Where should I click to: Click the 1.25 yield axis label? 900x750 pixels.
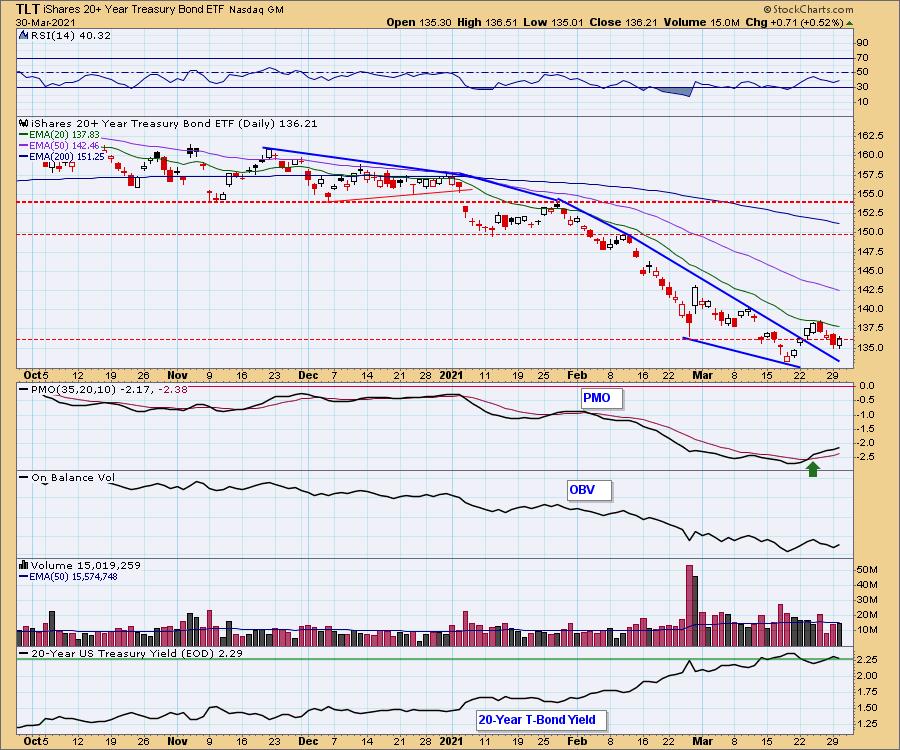click(x=867, y=724)
